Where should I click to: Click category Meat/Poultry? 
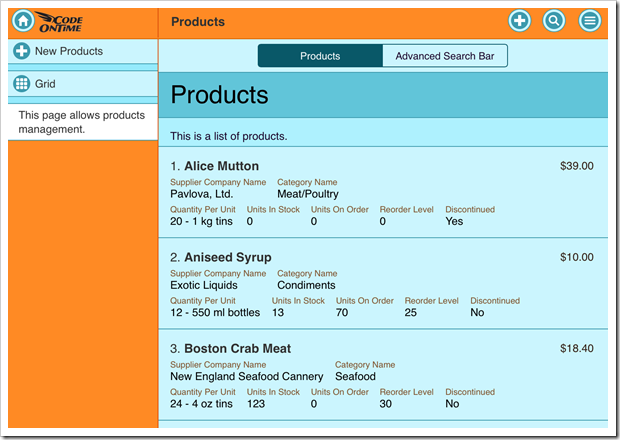coord(308,194)
